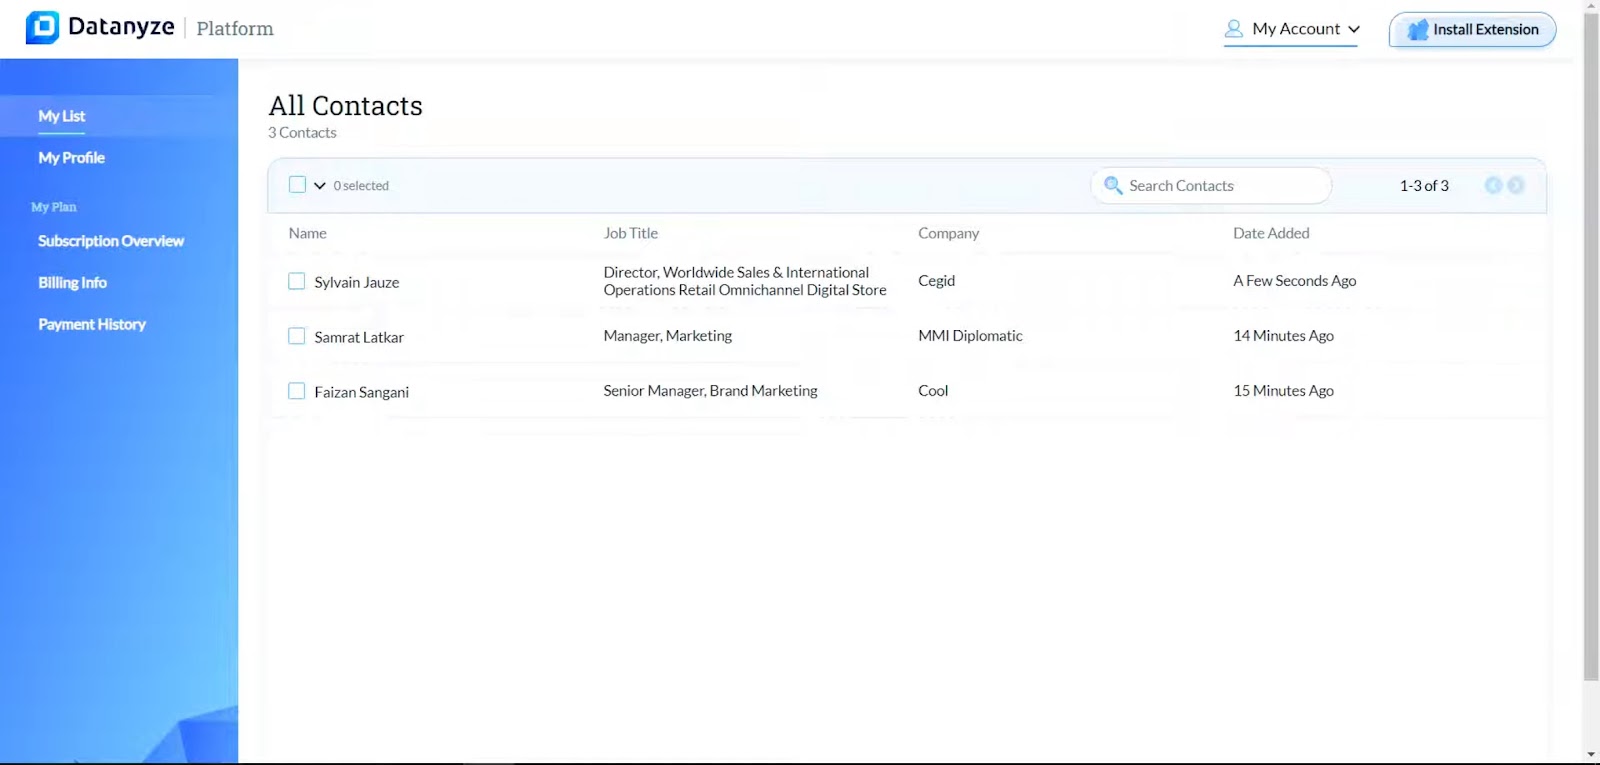Image resolution: width=1600 pixels, height=765 pixels.
Task: Click the 3 Contacts count text
Action: click(302, 133)
